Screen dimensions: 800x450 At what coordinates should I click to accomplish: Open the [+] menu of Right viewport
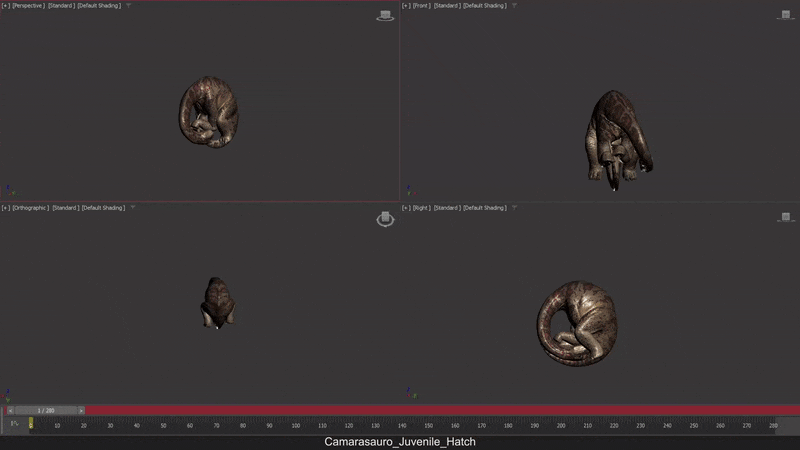[406, 208]
